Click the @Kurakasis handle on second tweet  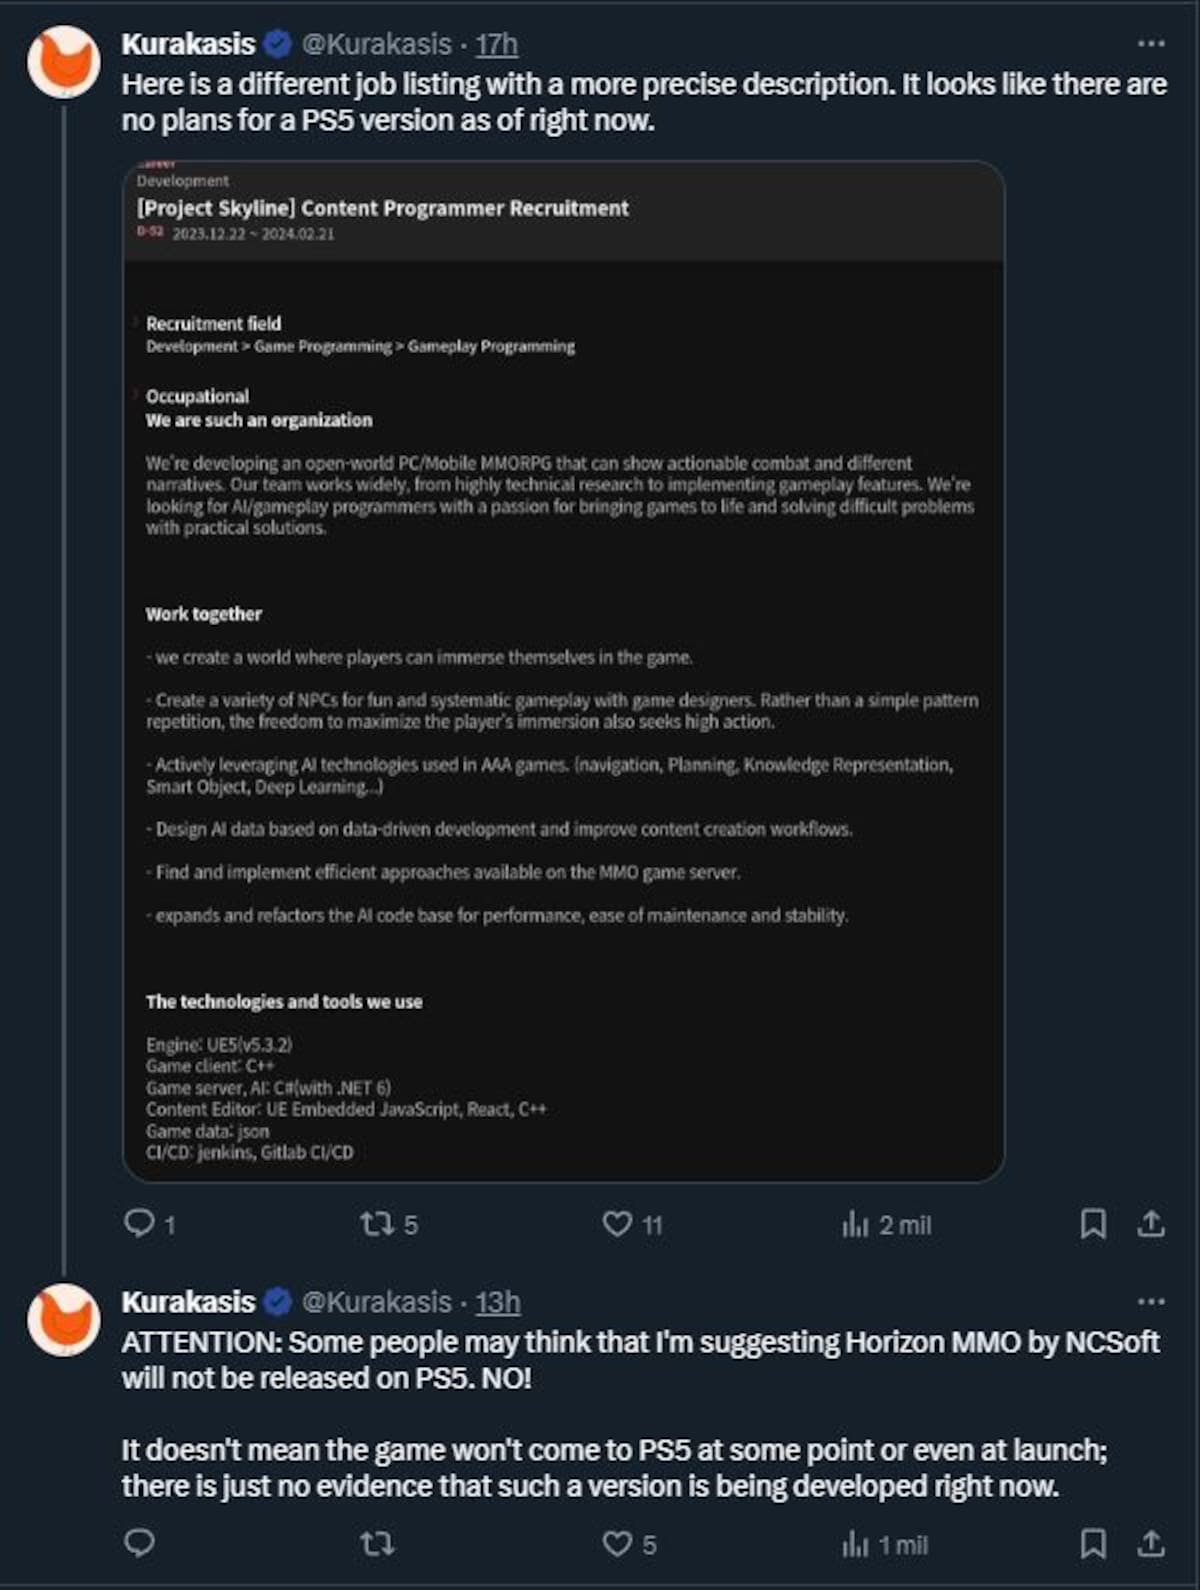377,1302
